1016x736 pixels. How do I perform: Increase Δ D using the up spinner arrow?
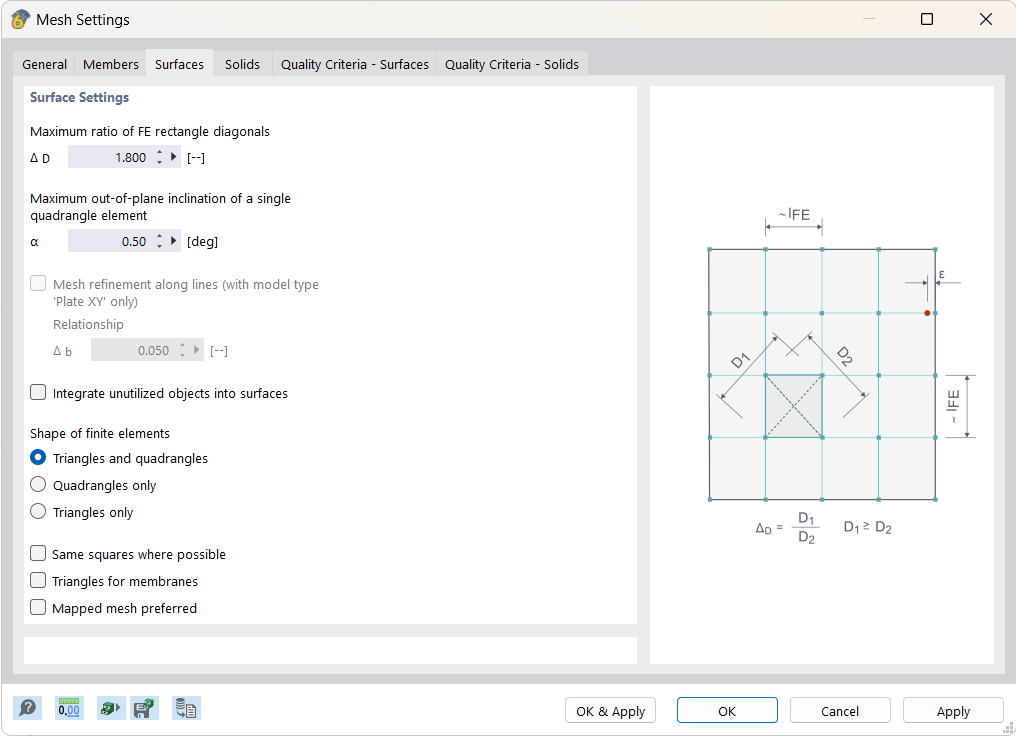coord(160,152)
